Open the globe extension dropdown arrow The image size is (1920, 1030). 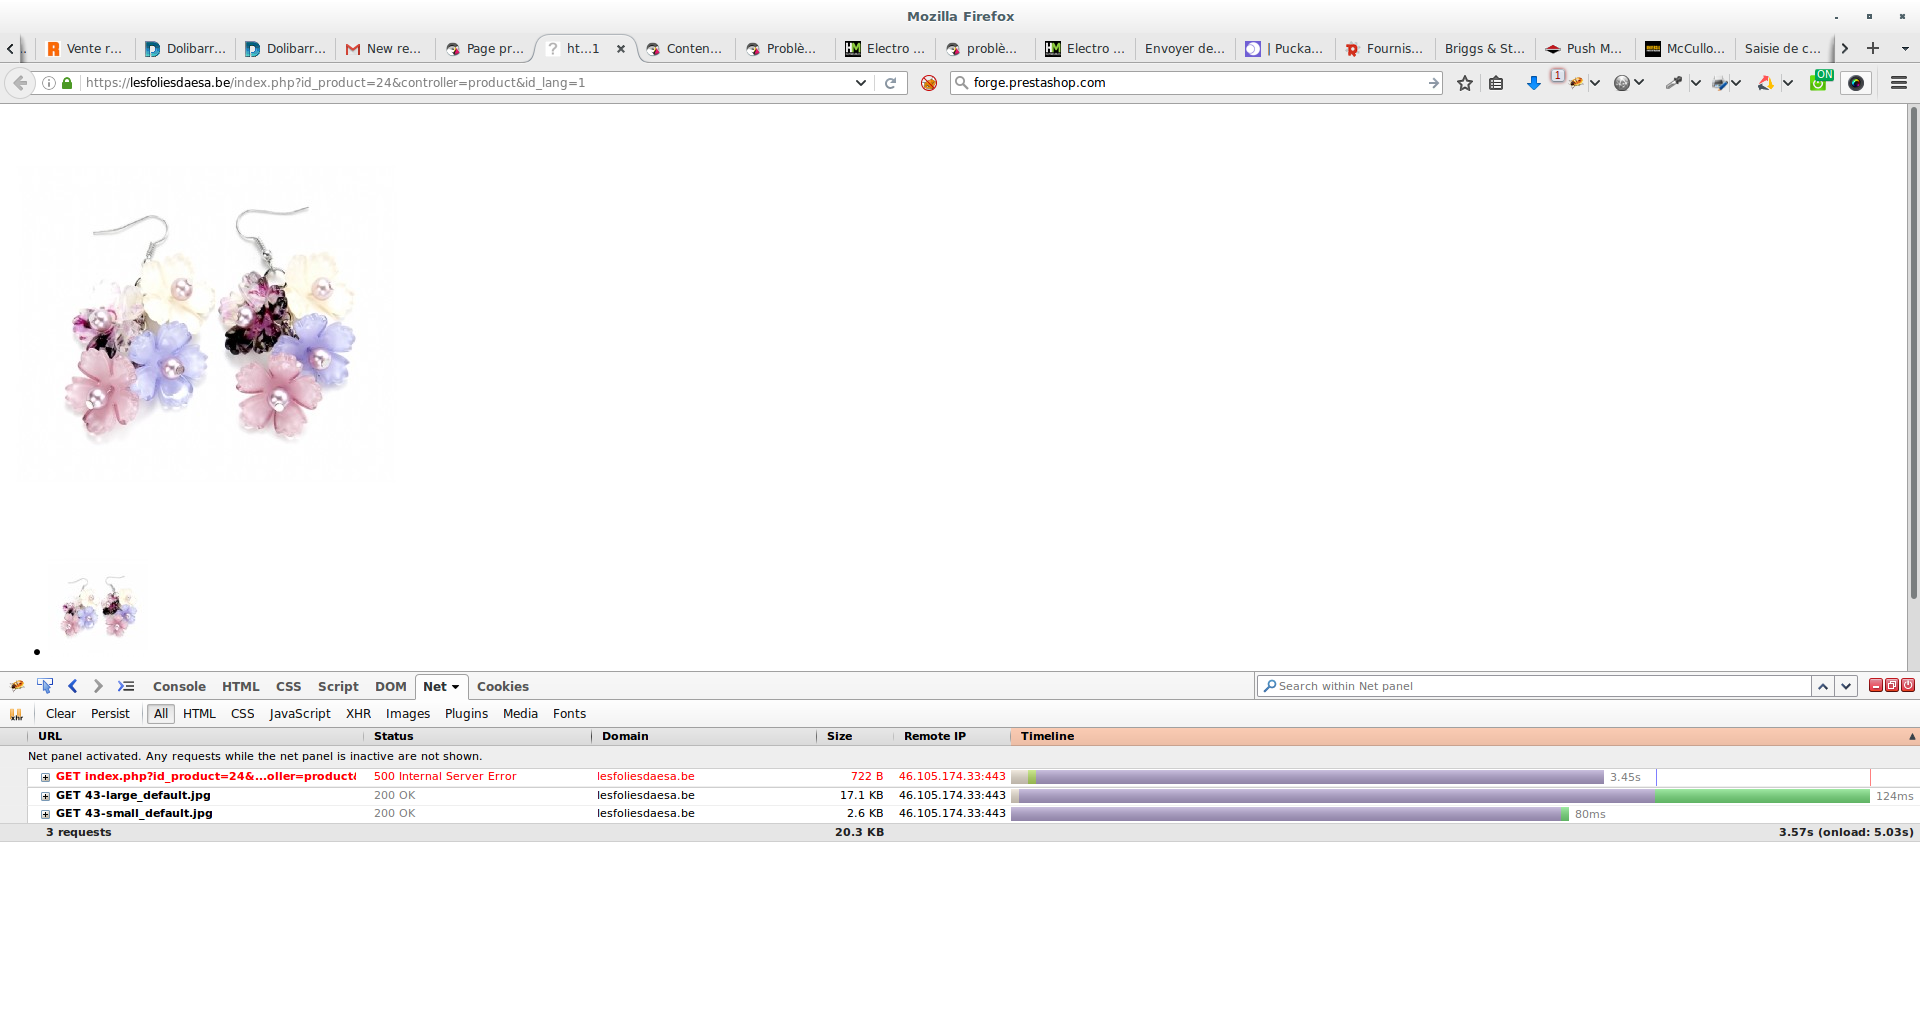pyautogui.click(x=1639, y=83)
